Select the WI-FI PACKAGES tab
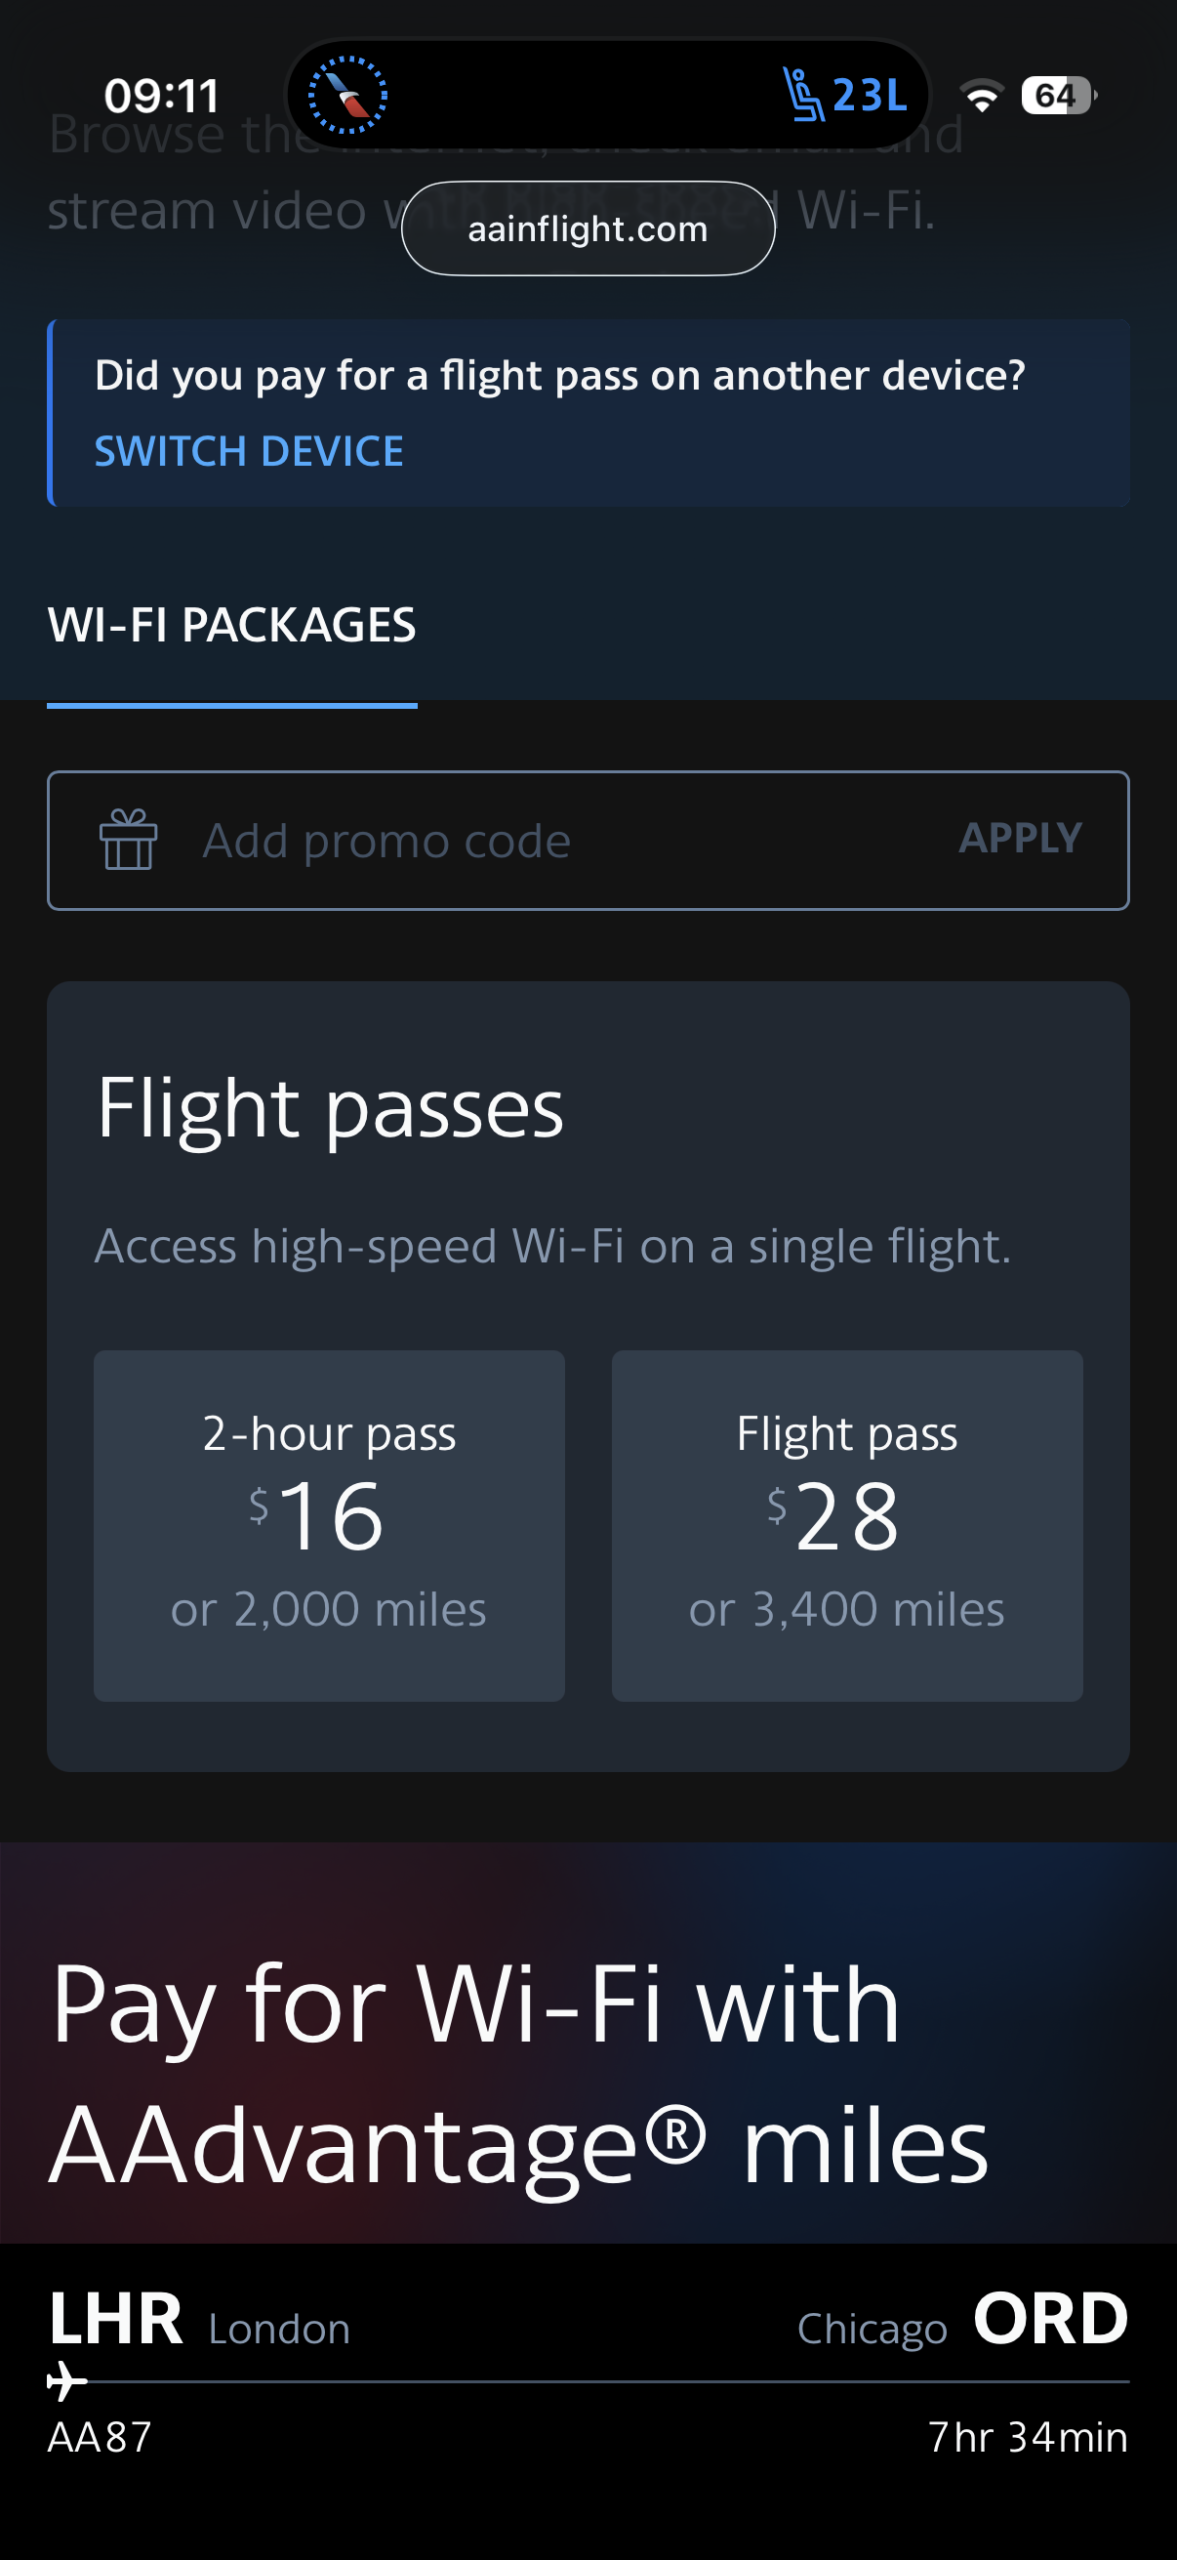 click(232, 627)
